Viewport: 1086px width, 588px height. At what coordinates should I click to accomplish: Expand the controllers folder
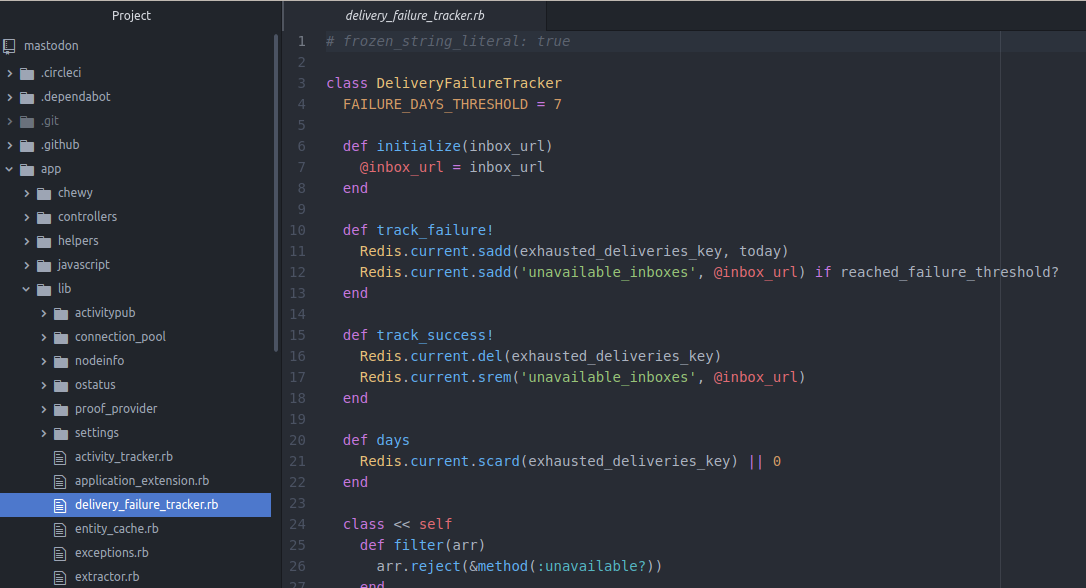click(28, 216)
